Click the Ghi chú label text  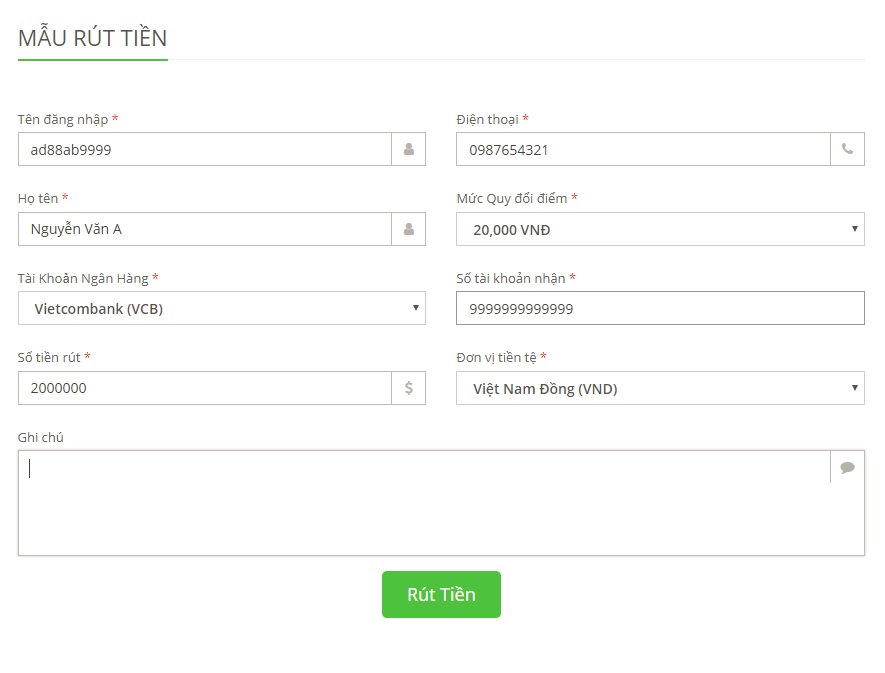41,437
